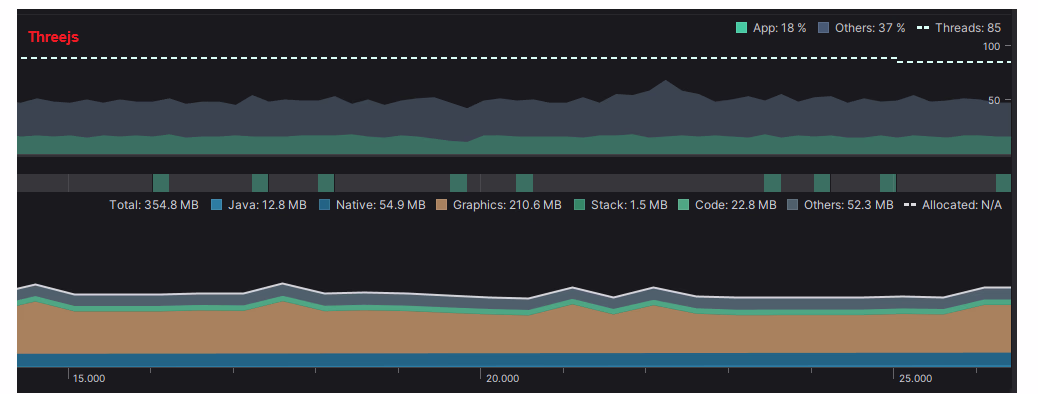
Task: Click the 'Others: 37 %' text
Action: tap(870, 28)
